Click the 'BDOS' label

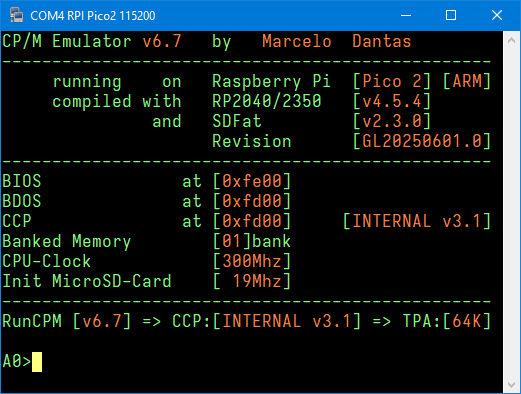tap(22, 201)
